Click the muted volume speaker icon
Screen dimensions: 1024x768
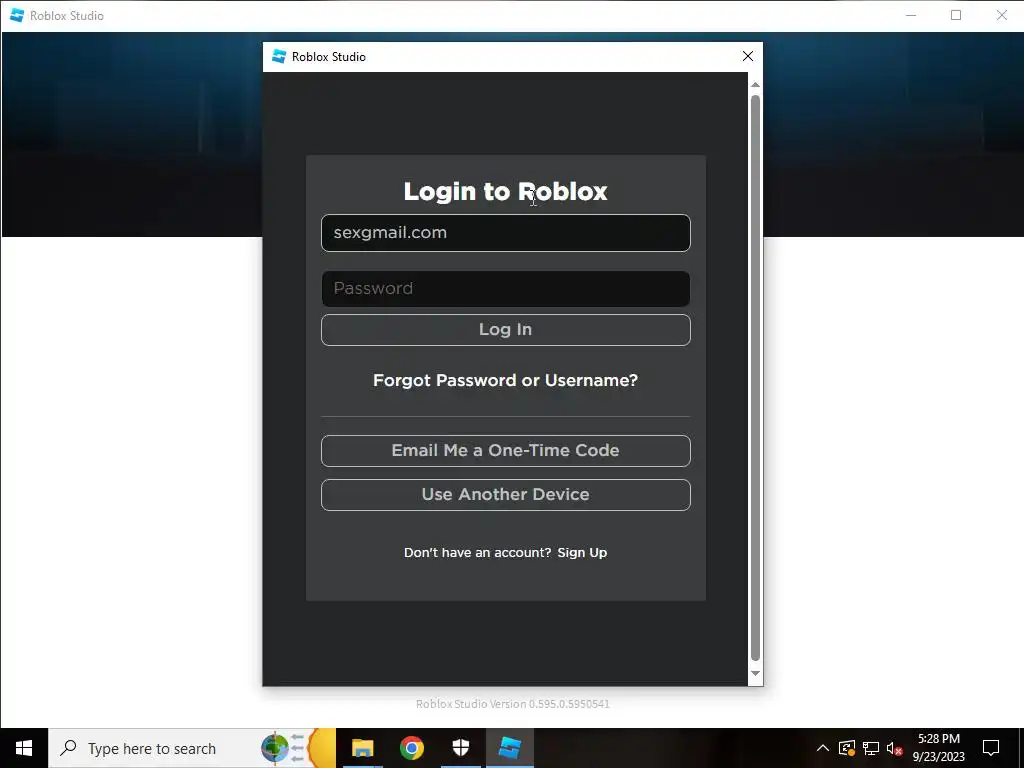(x=894, y=748)
